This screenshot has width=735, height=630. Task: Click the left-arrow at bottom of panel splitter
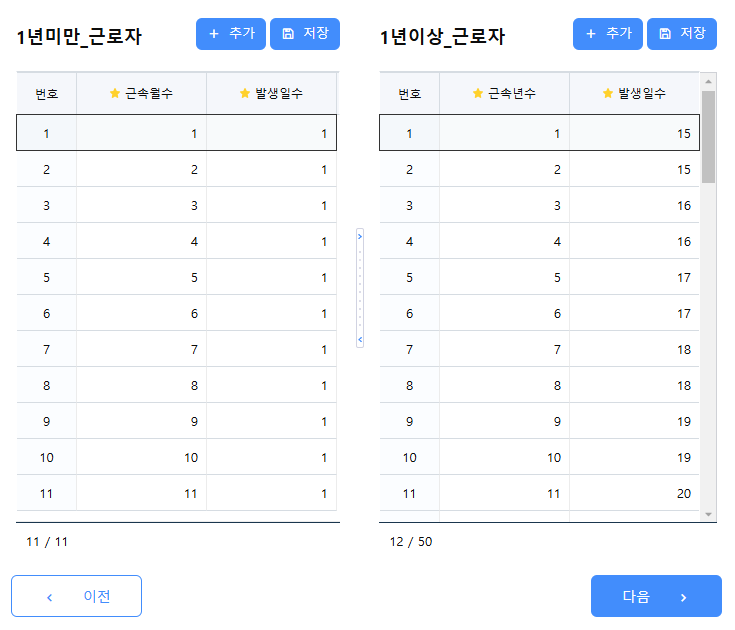click(x=360, y=341)
